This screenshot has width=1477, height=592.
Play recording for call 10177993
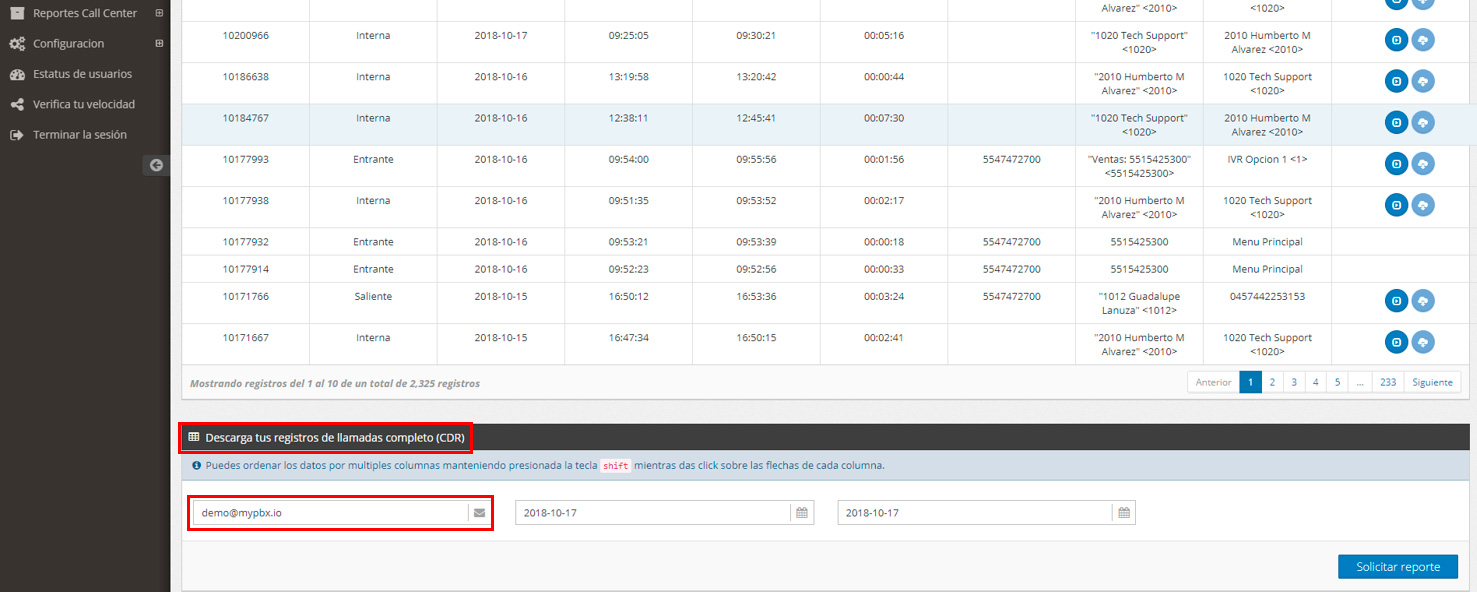click(x=1396, y=163)
